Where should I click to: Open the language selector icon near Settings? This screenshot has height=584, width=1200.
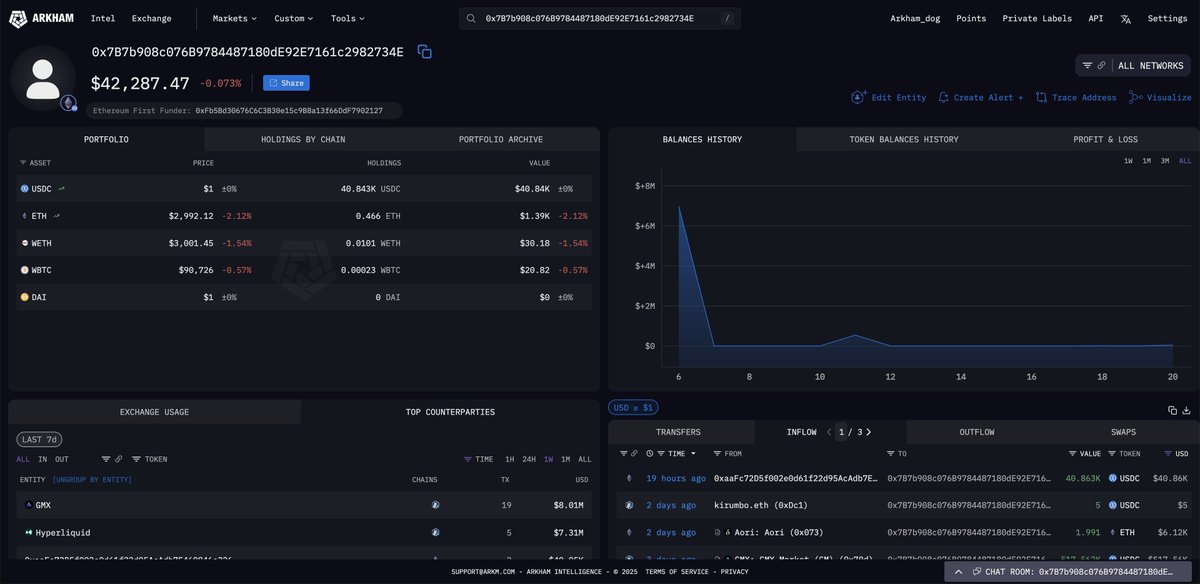pyautogui.click(x=1126, y=18)
